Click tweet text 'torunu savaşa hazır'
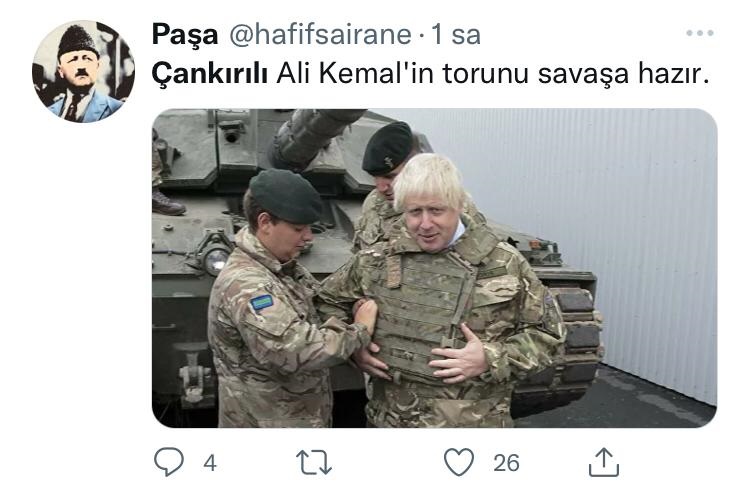This screenshot has width=750, height=497. (575, 74)
